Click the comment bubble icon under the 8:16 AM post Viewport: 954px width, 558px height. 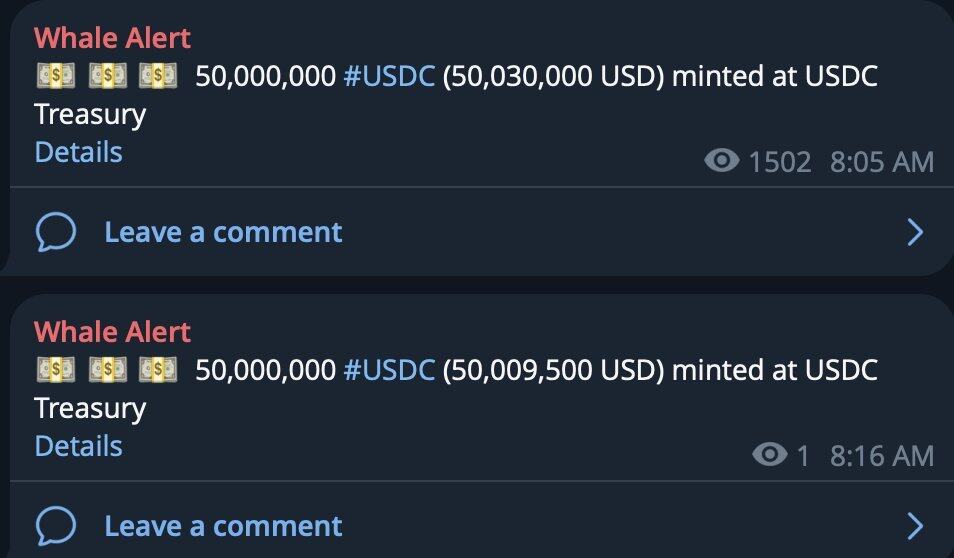tap(56, 526)
